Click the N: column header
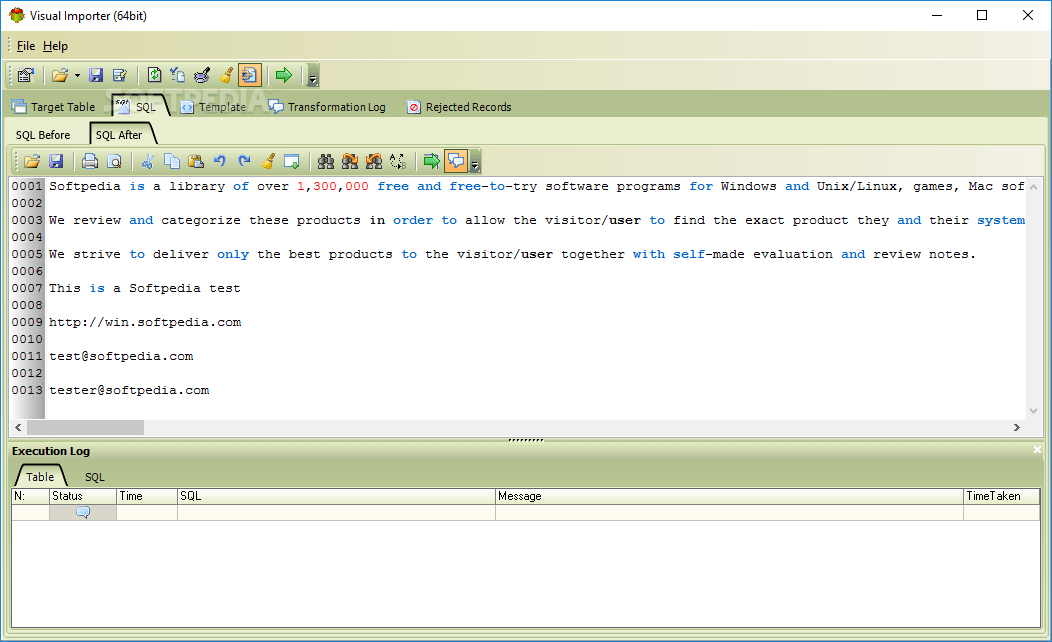The height and width of the screenshot is (642, 1052). pyautogui.click(x=31, y=496)
